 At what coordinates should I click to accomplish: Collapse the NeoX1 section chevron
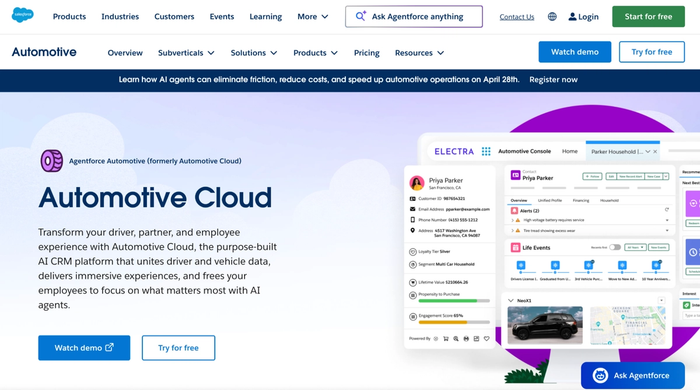tap(511, 300)
